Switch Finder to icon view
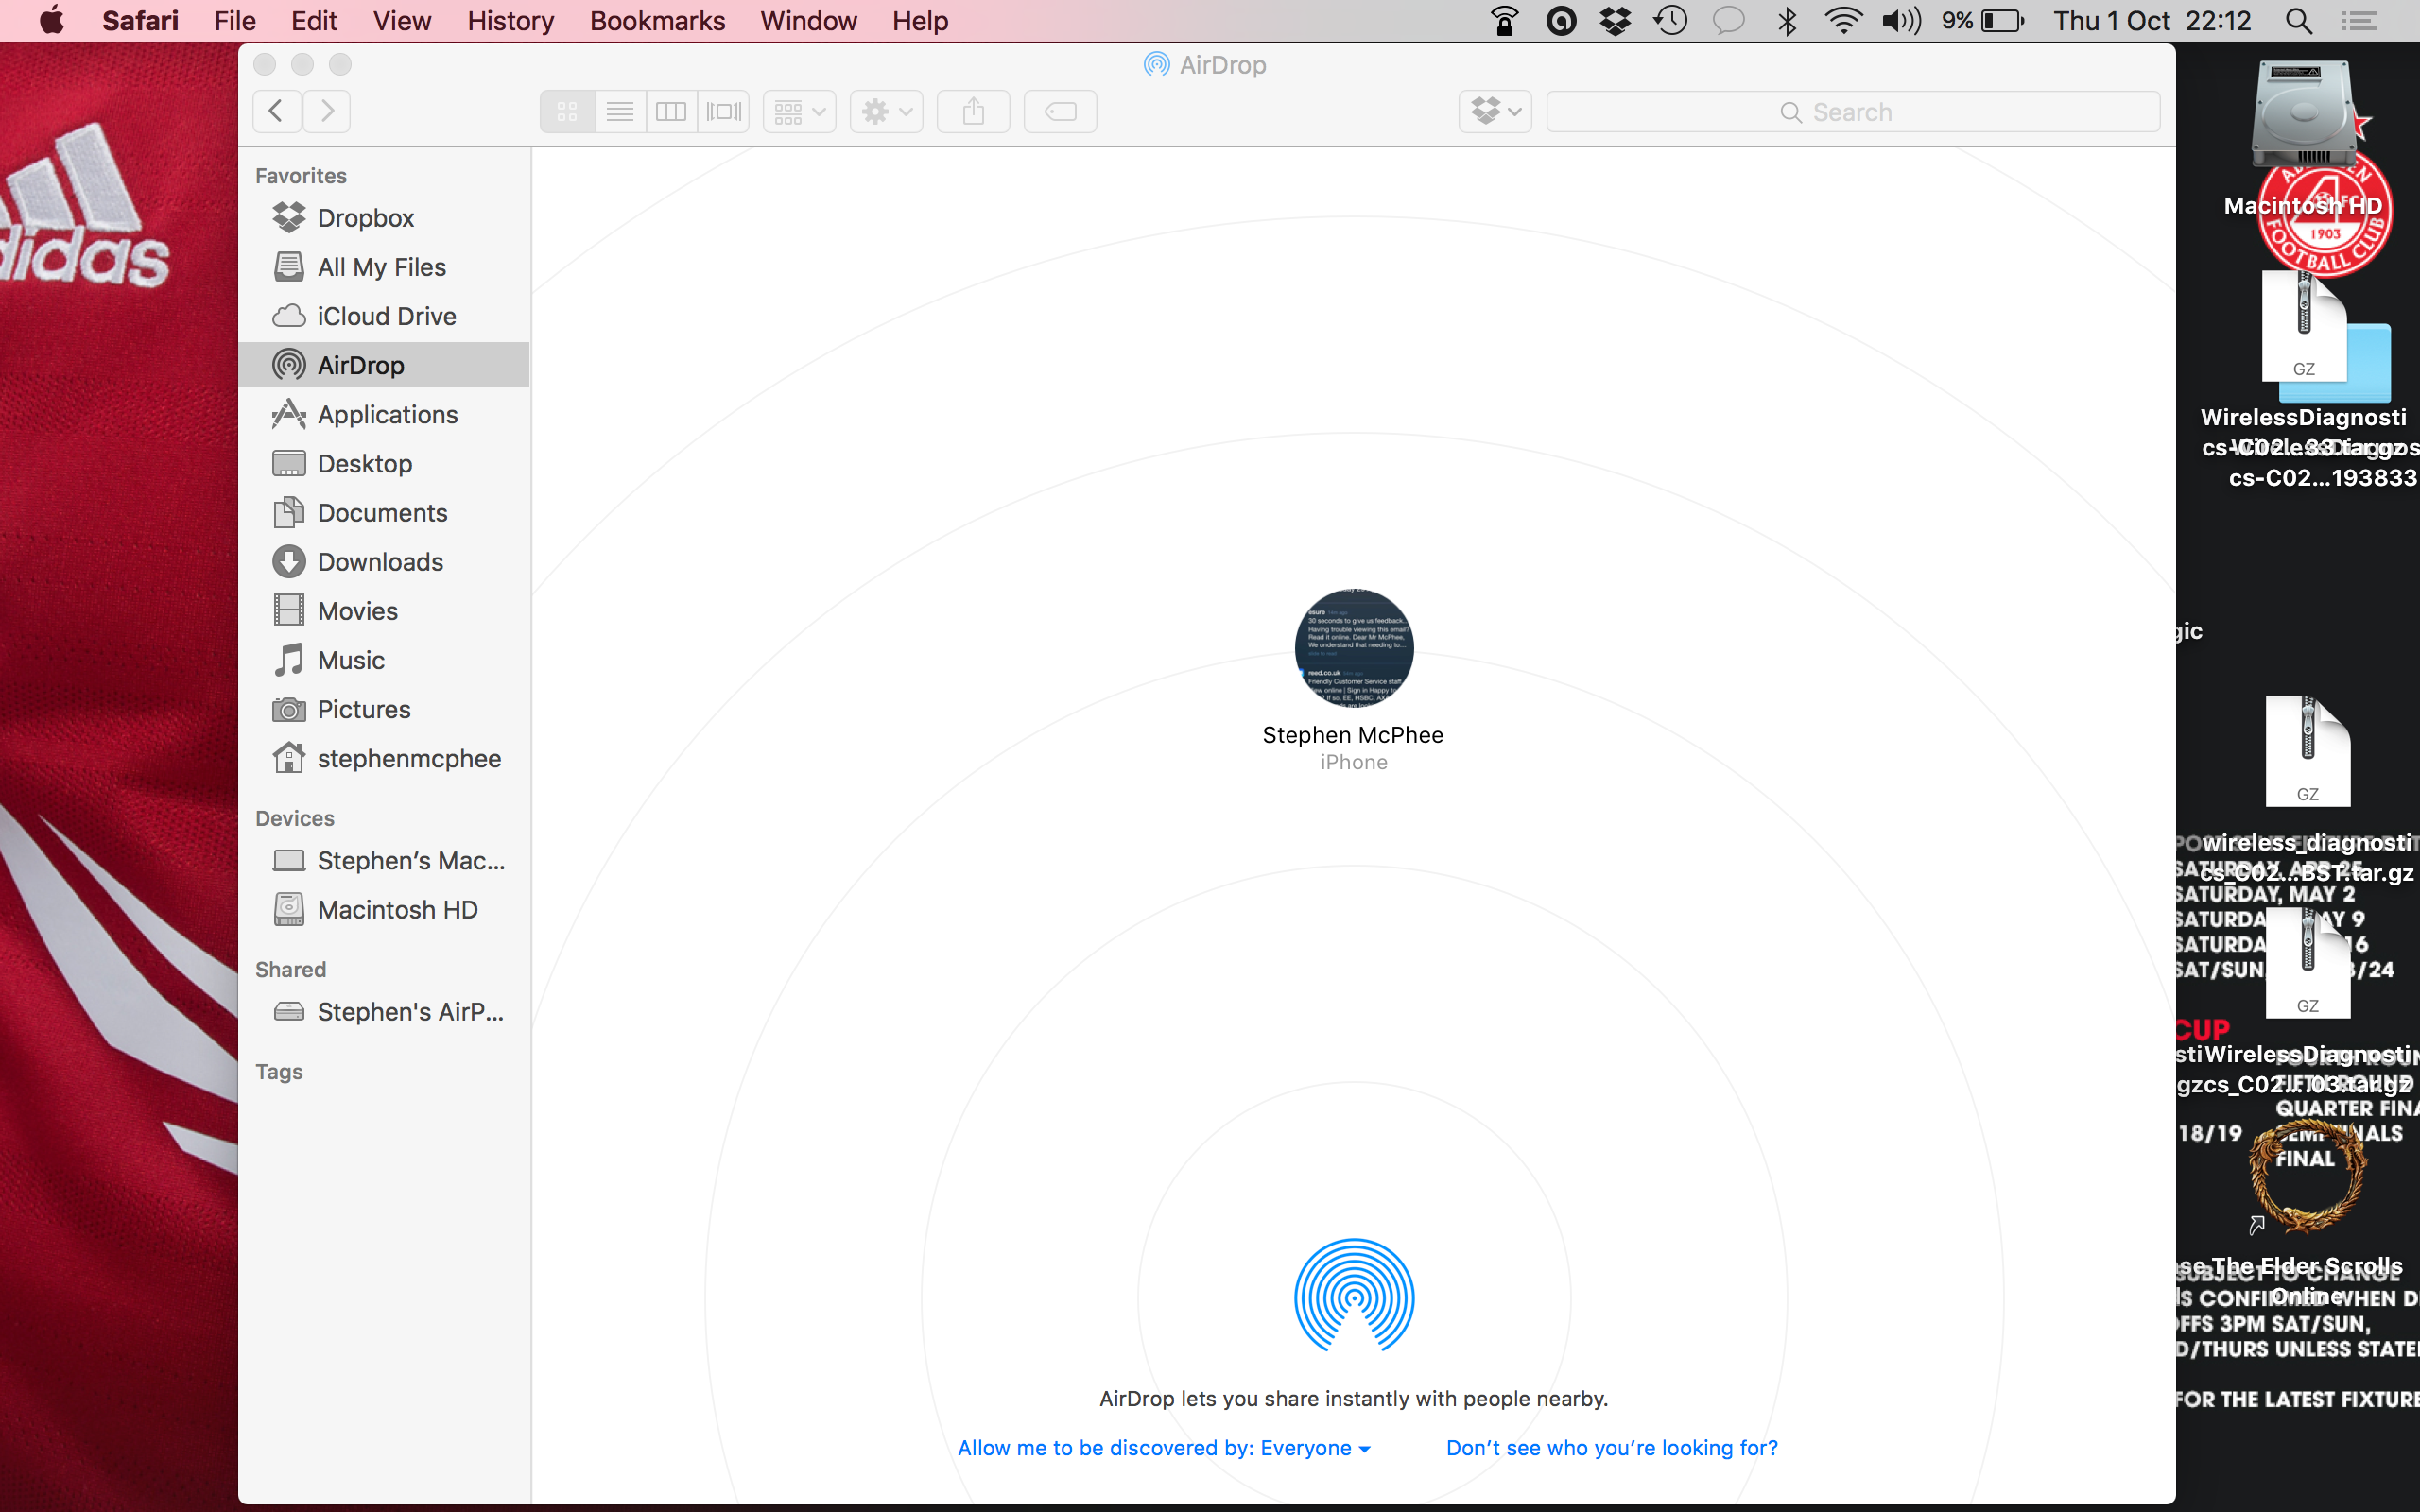2420x1512 pixels. pos(567,111)
